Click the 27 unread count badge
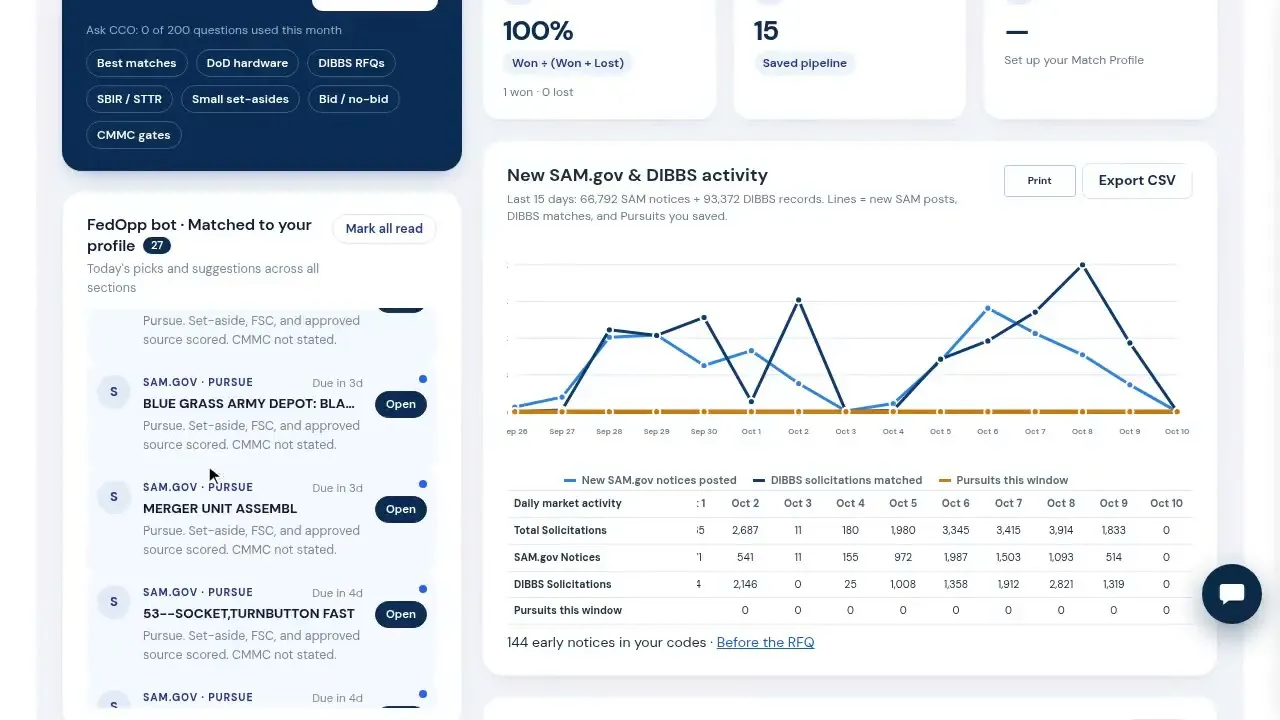This screenshot has width=1280, height=720. (x=157, y=246)
